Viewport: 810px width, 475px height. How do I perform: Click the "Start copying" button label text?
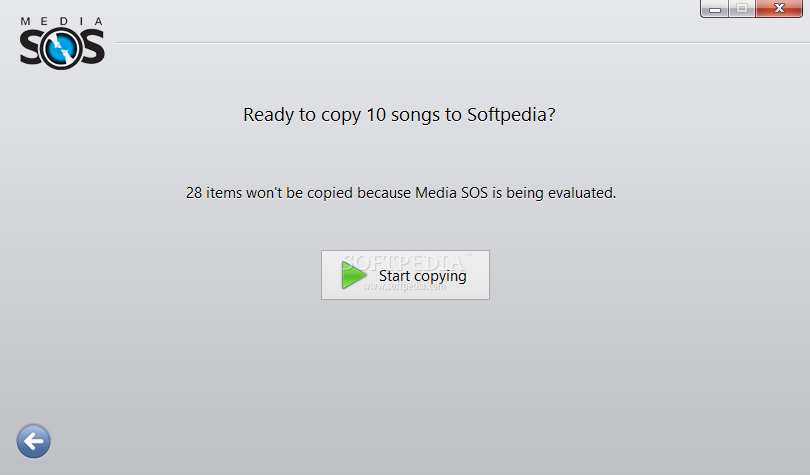click(423, 276)
